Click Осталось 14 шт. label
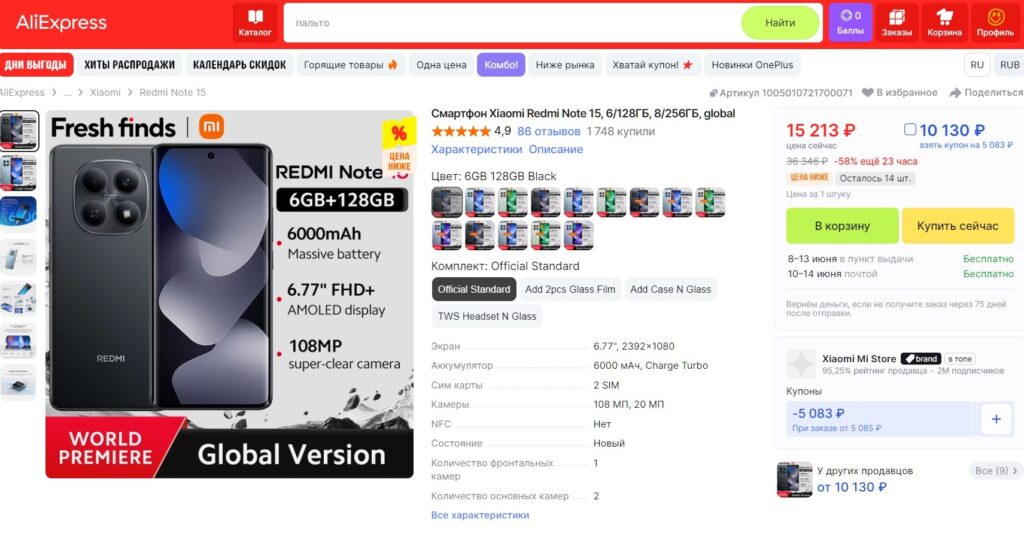This screenshot has width=1024, height=537. point(875,178)
